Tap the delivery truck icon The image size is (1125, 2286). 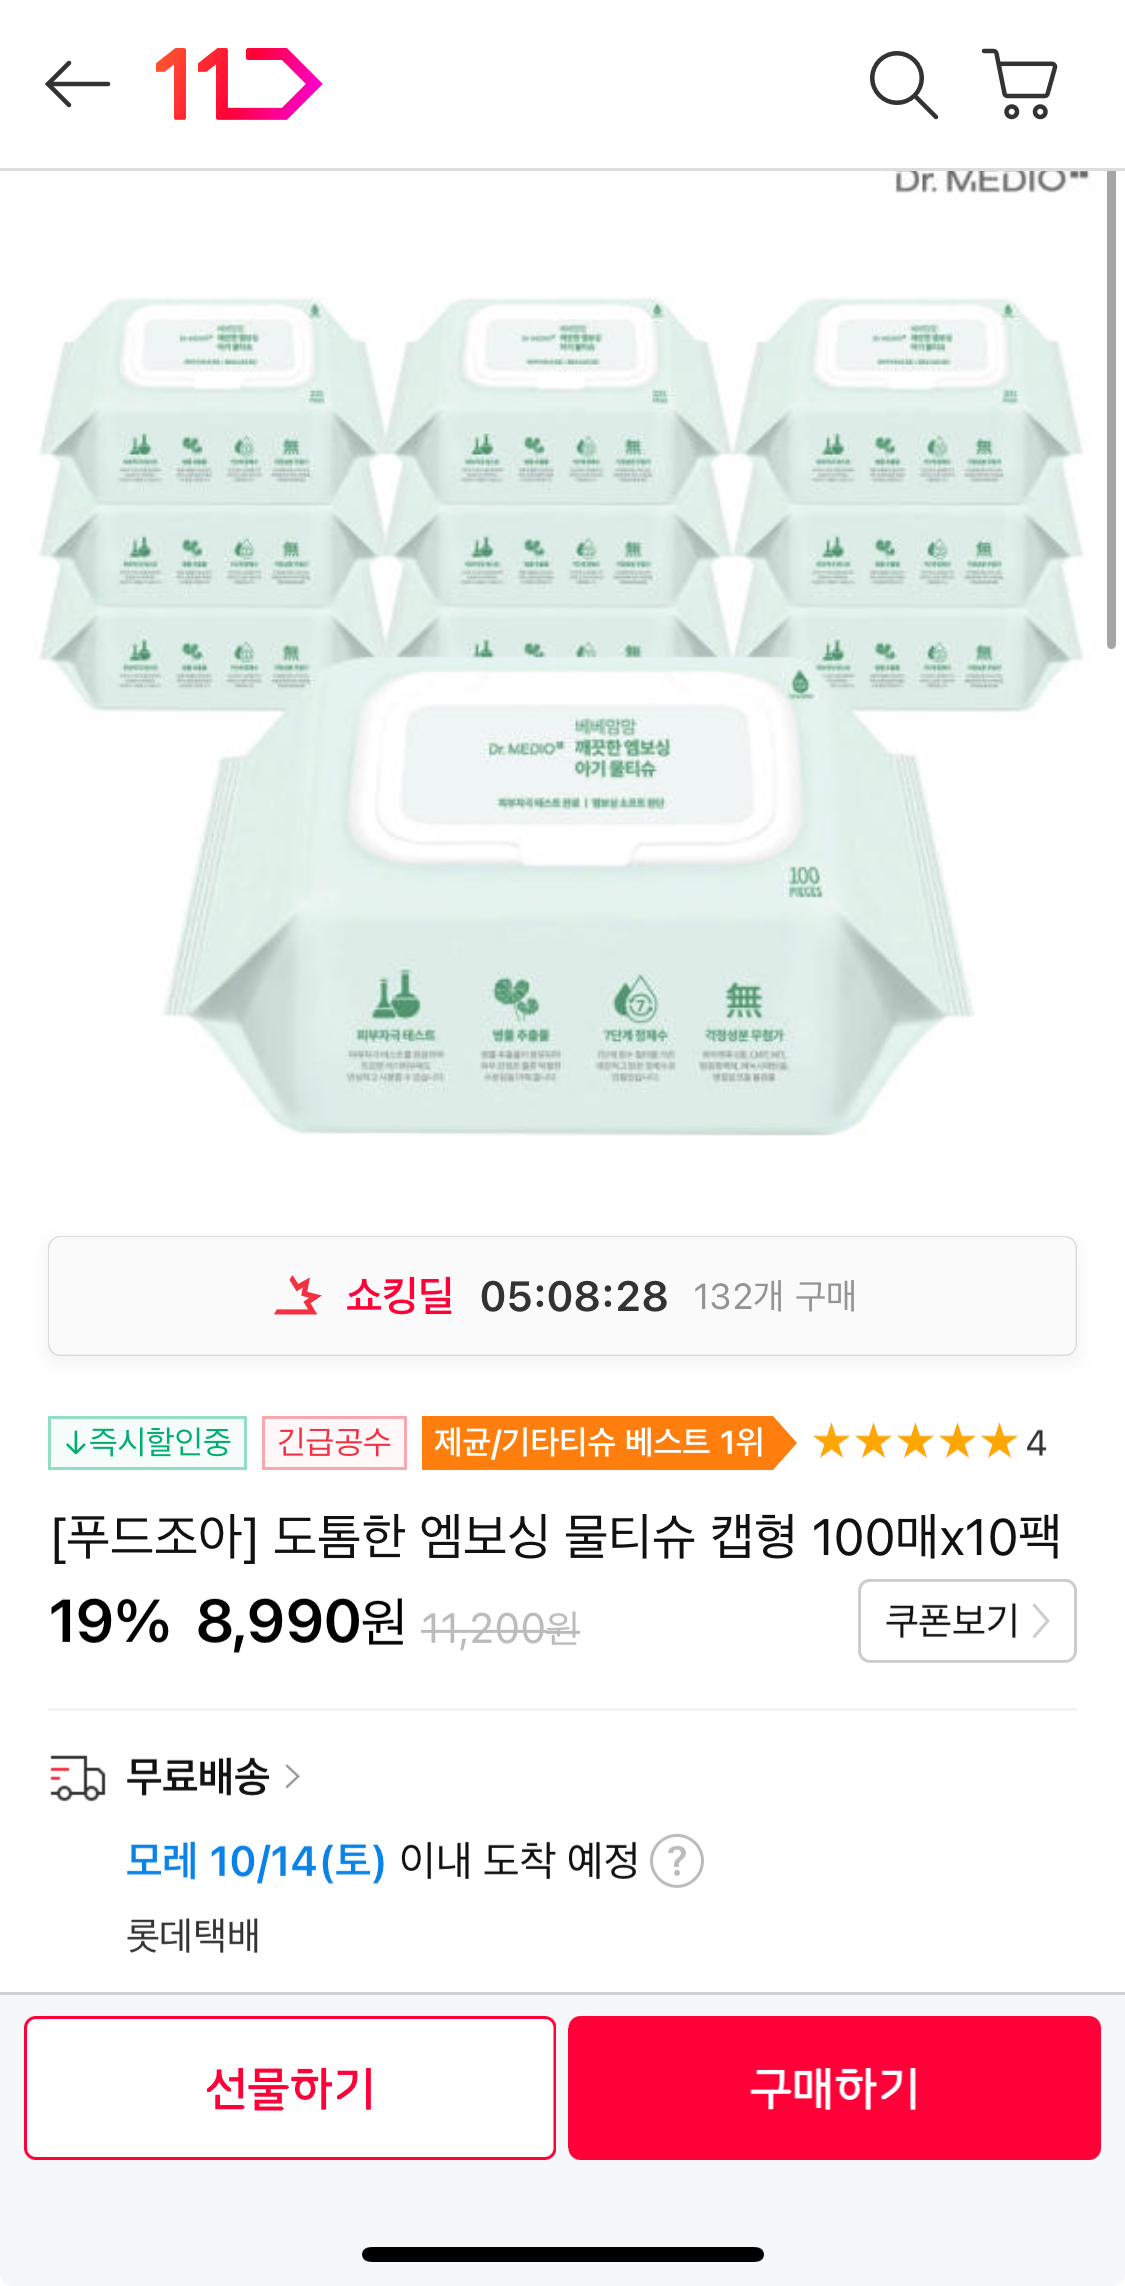pos(78,1778)
